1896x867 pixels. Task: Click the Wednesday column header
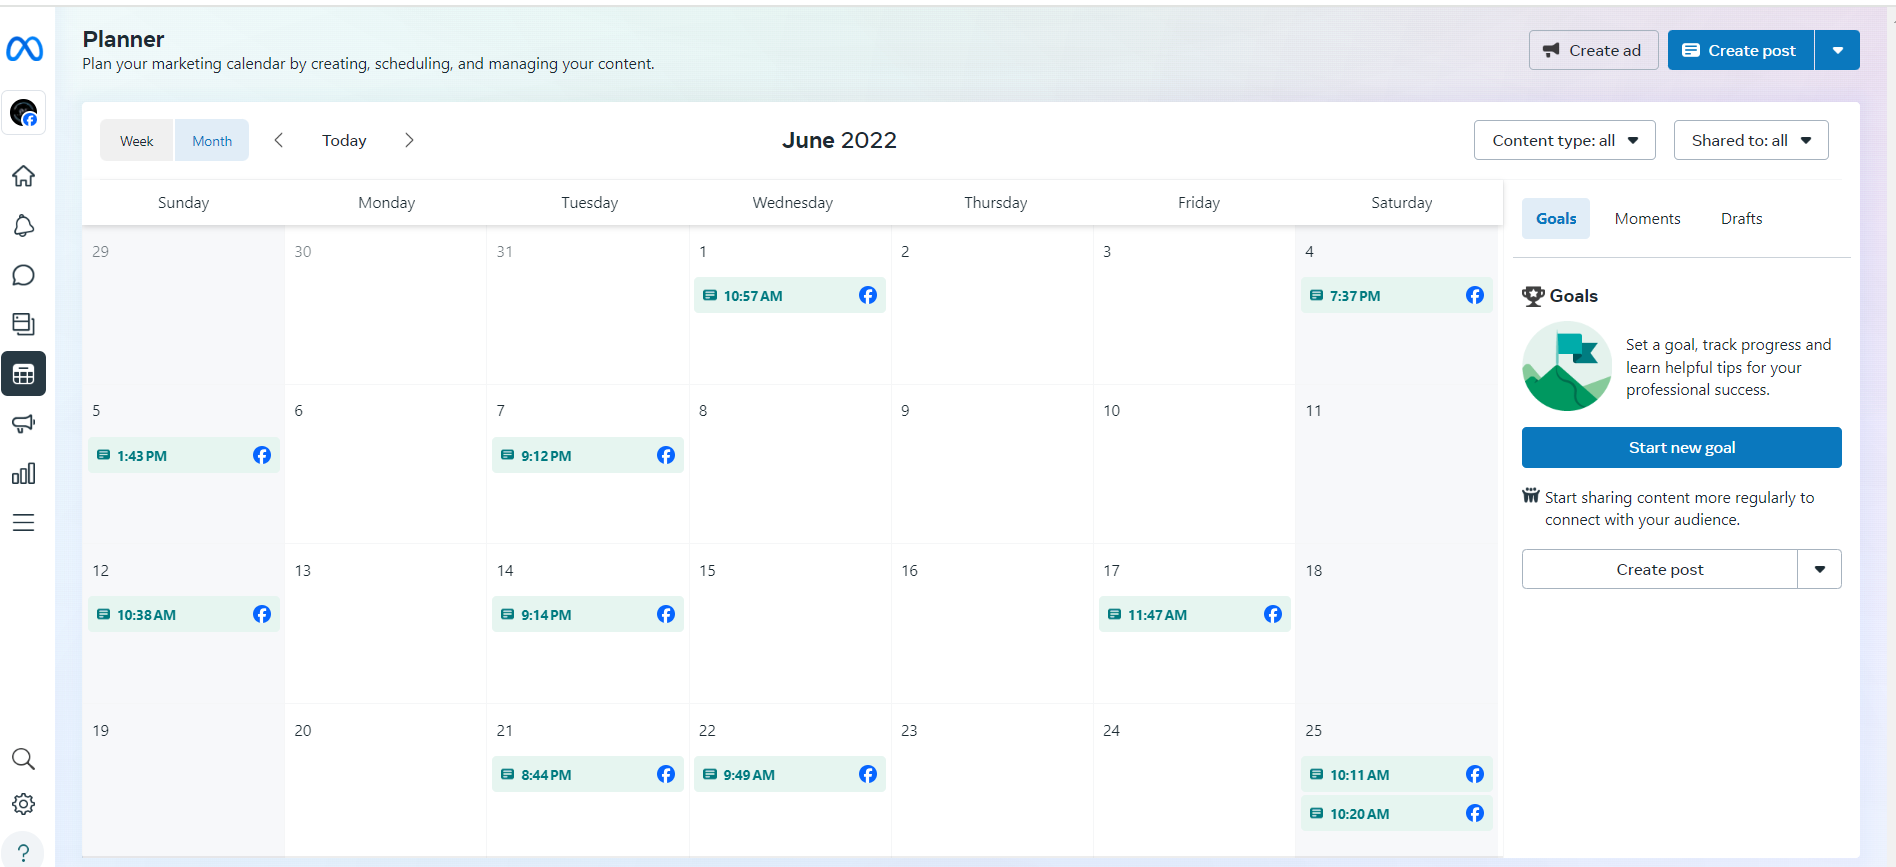(x=792, y=202)
